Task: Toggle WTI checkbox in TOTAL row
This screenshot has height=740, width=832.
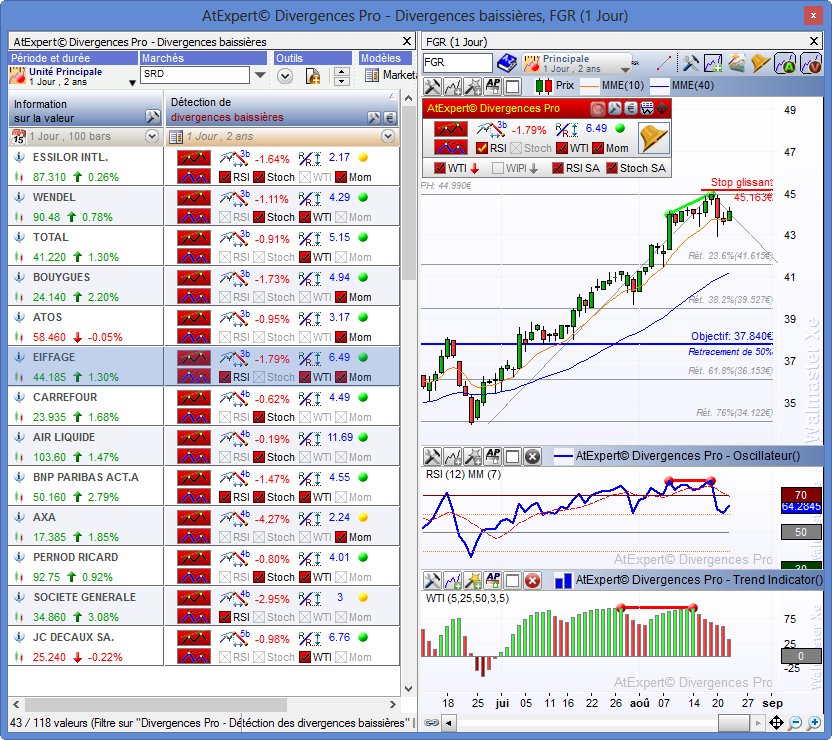Action: (x=305, y=257)
